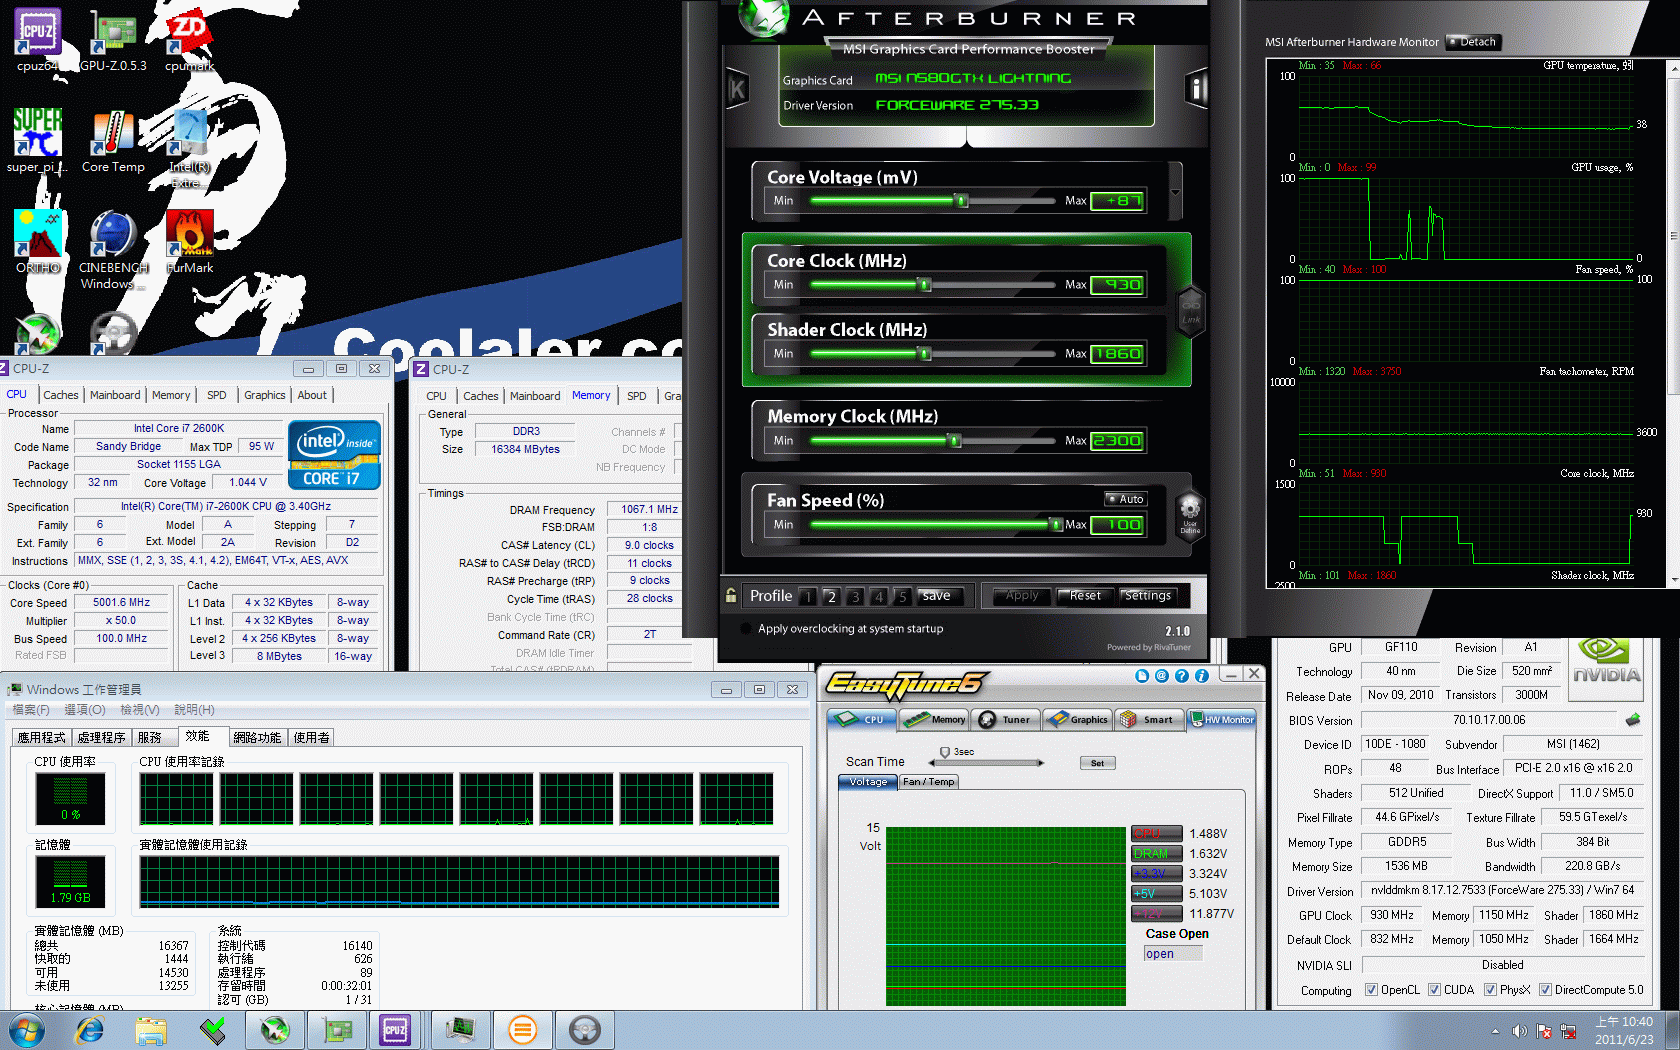Screen dimensions: 1680x1050
Task: Click hardware monitor scrollbar down arrow
Action: click(1673, 578)
